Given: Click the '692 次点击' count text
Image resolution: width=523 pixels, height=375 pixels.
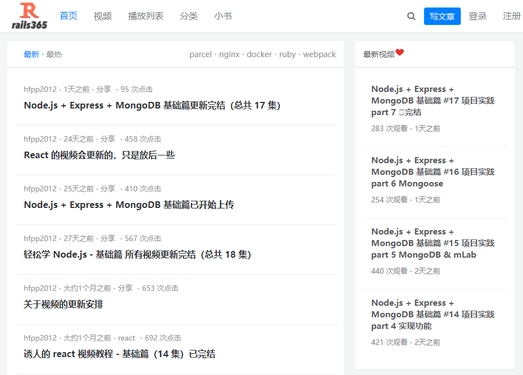Looking at the screenshot, I should tap(163, 338).
